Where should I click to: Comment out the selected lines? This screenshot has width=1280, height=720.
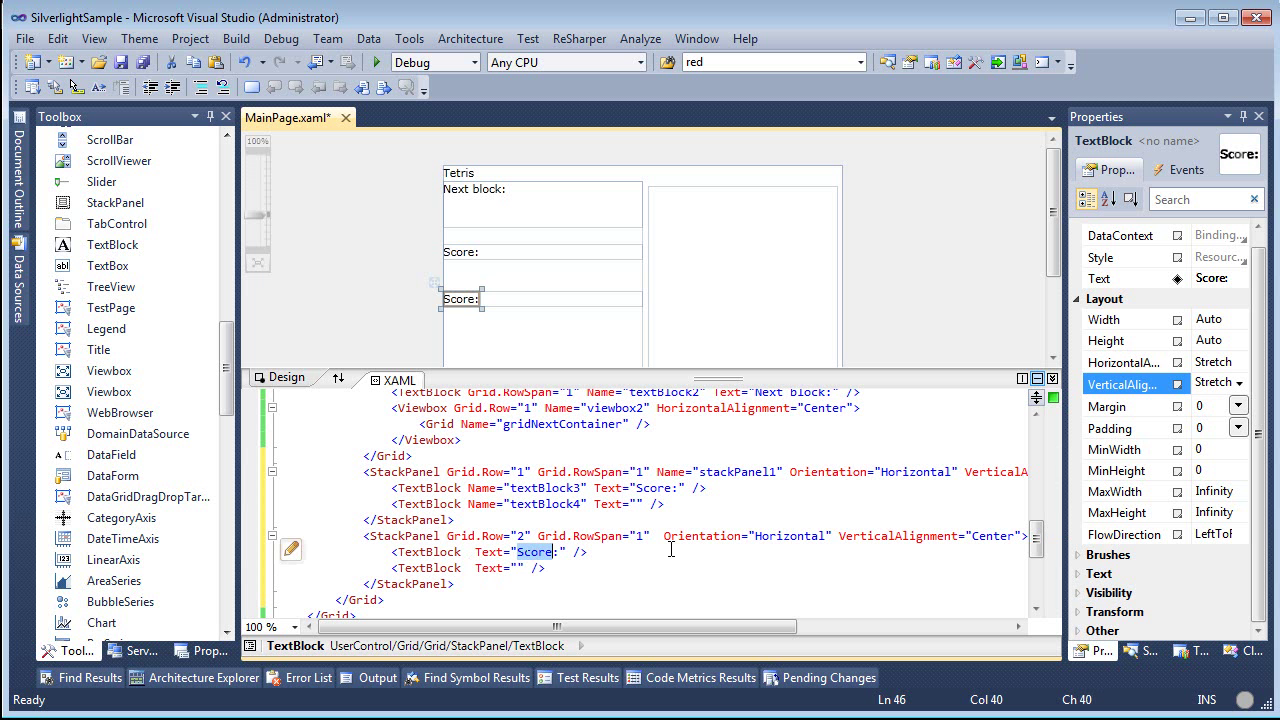tap(201, 88)
